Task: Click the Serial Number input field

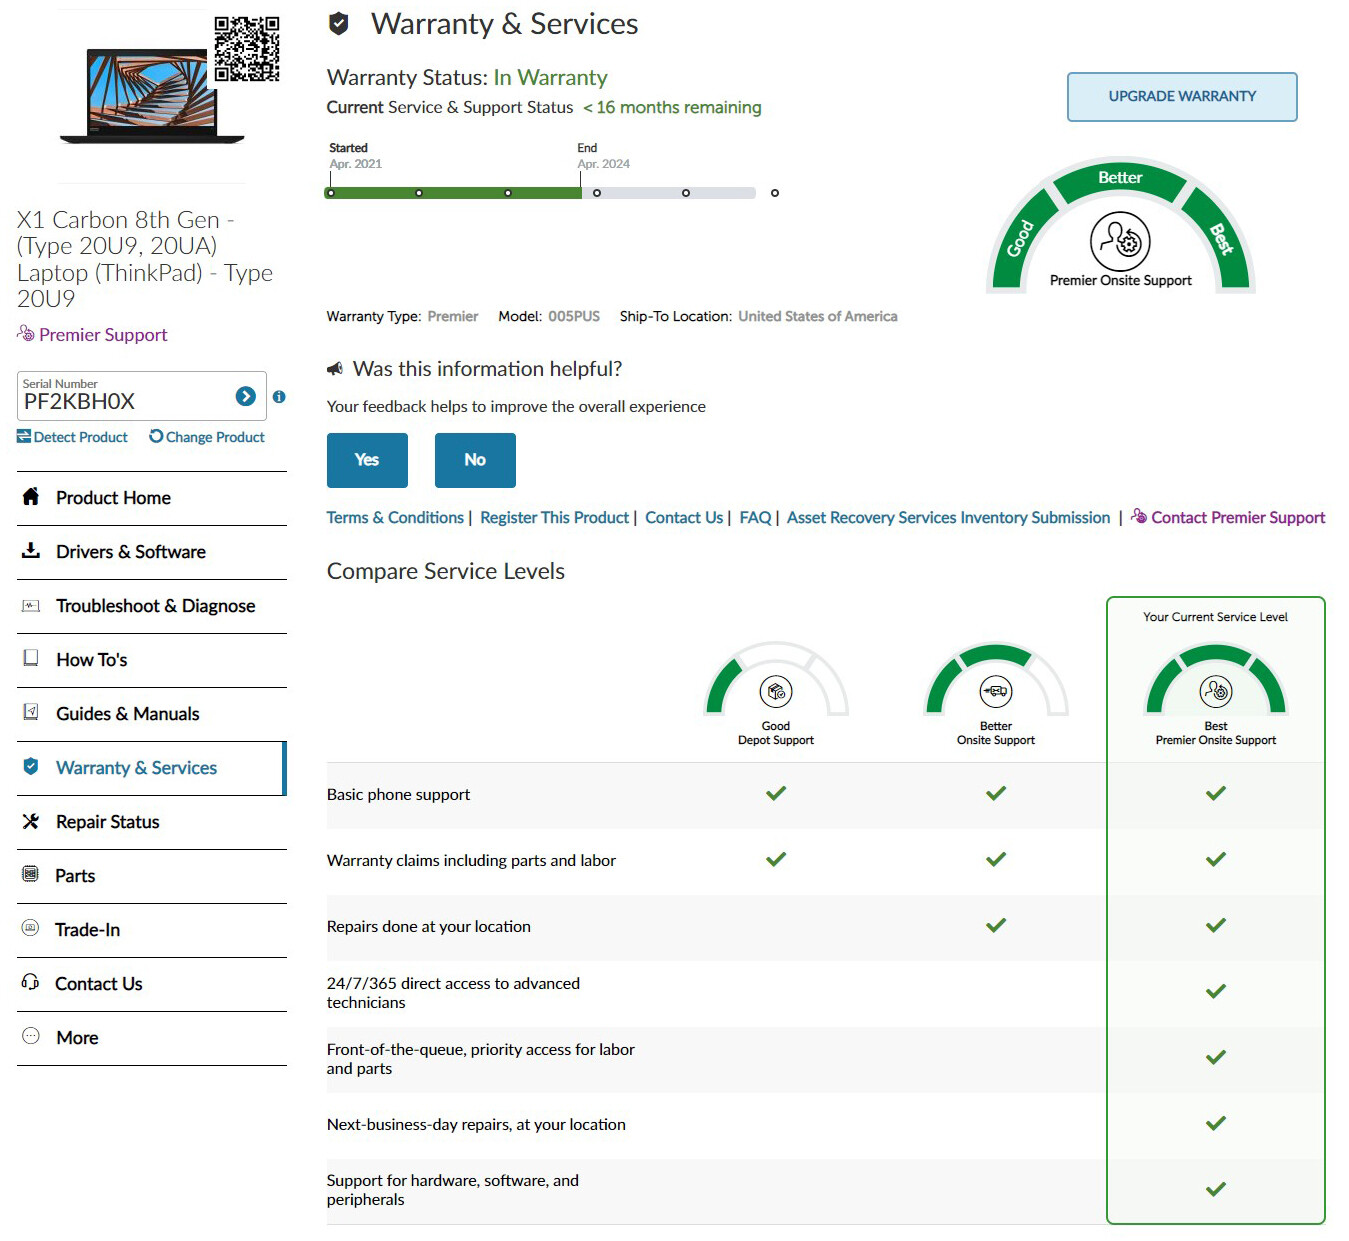Action: pos(125,401)
